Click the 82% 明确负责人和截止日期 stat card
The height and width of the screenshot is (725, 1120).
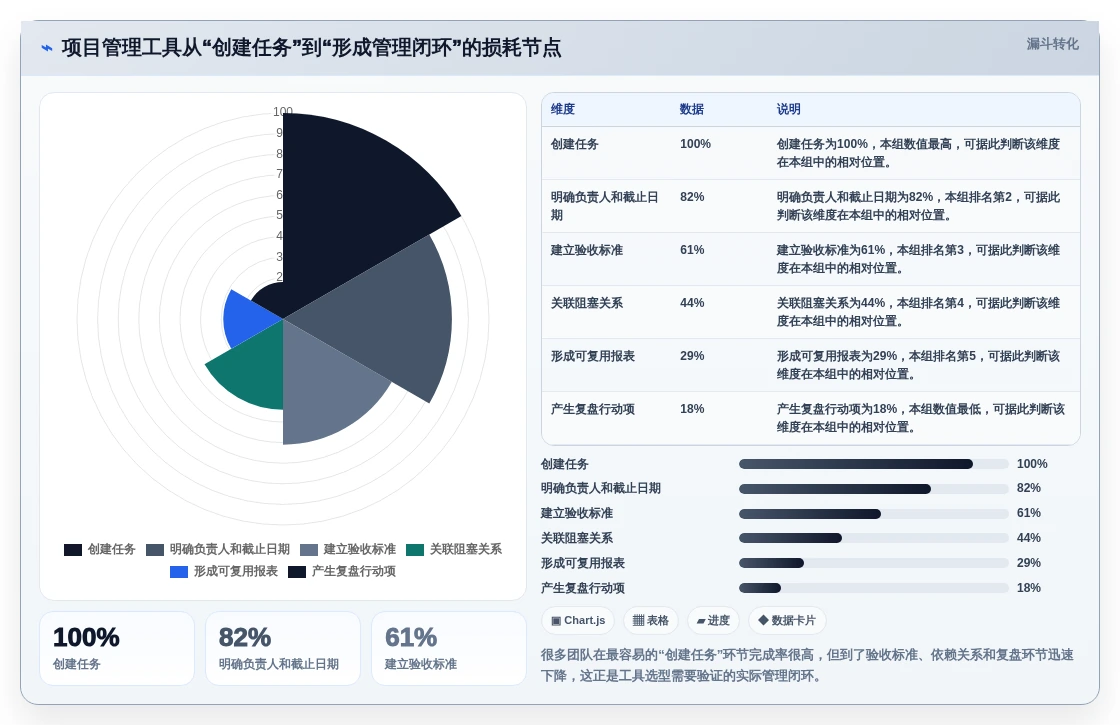point(283,649)
